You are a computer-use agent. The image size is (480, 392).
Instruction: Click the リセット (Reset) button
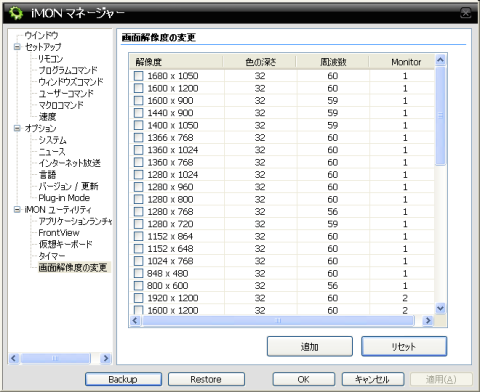pyautogui.click(x=404, y=346)
